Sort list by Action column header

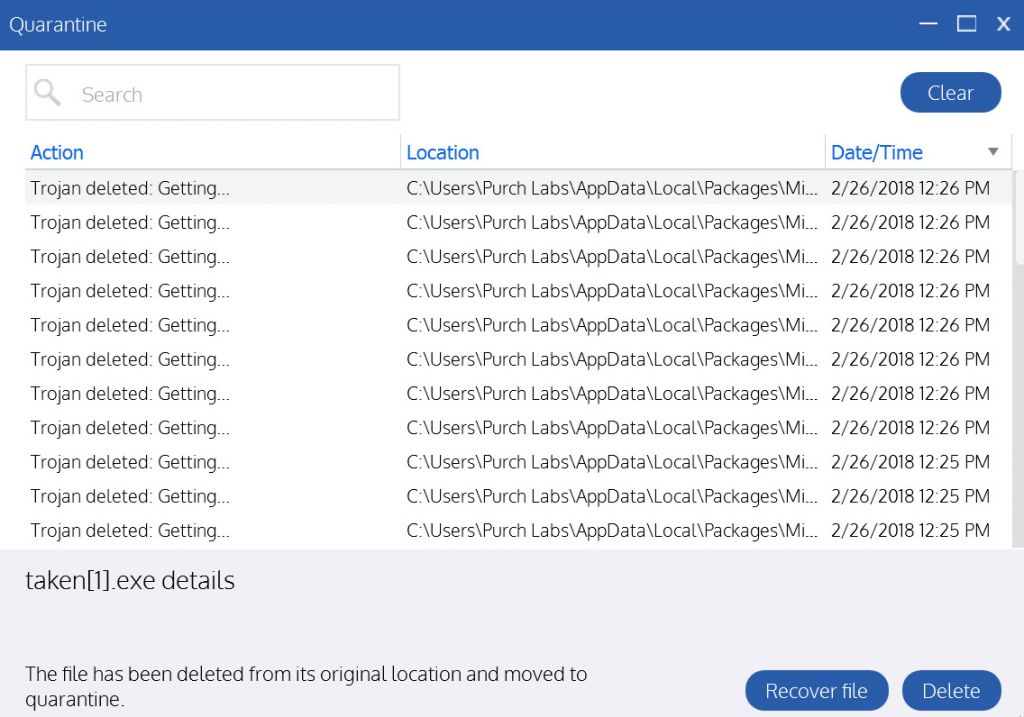pyautogui.click(x=57, y=153)
